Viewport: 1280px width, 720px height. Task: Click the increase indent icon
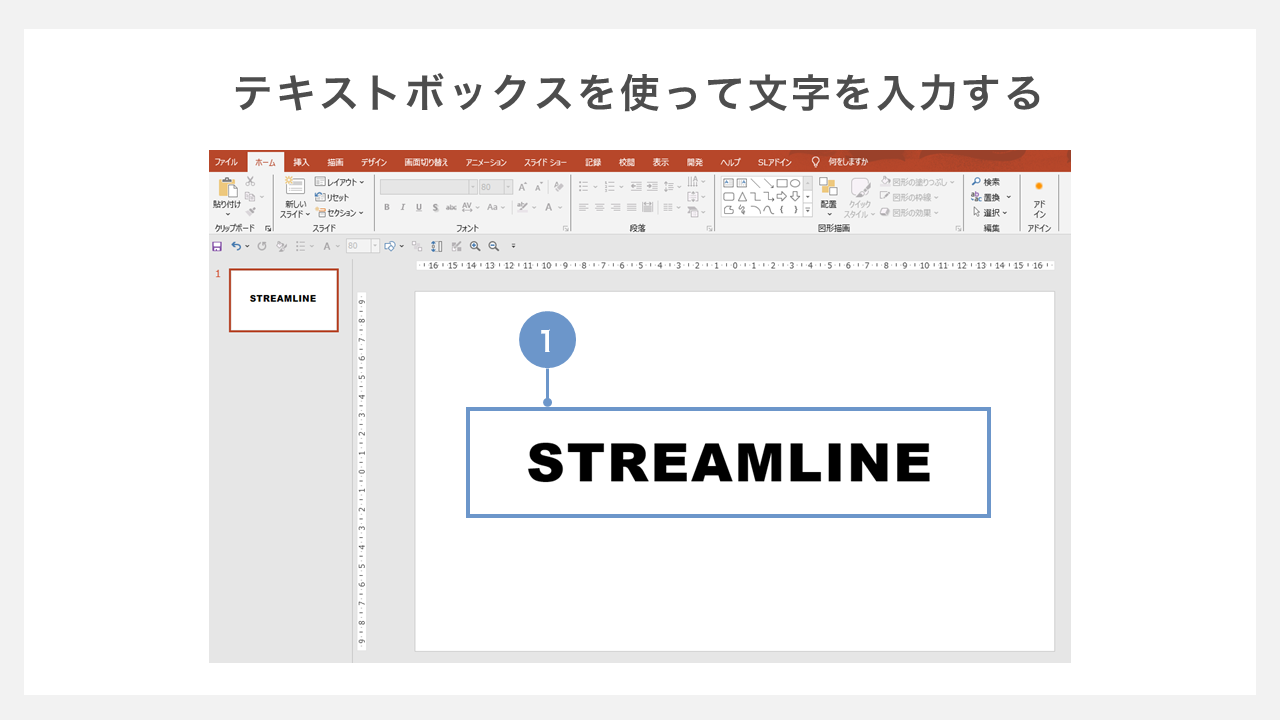[x=652, y=187]
